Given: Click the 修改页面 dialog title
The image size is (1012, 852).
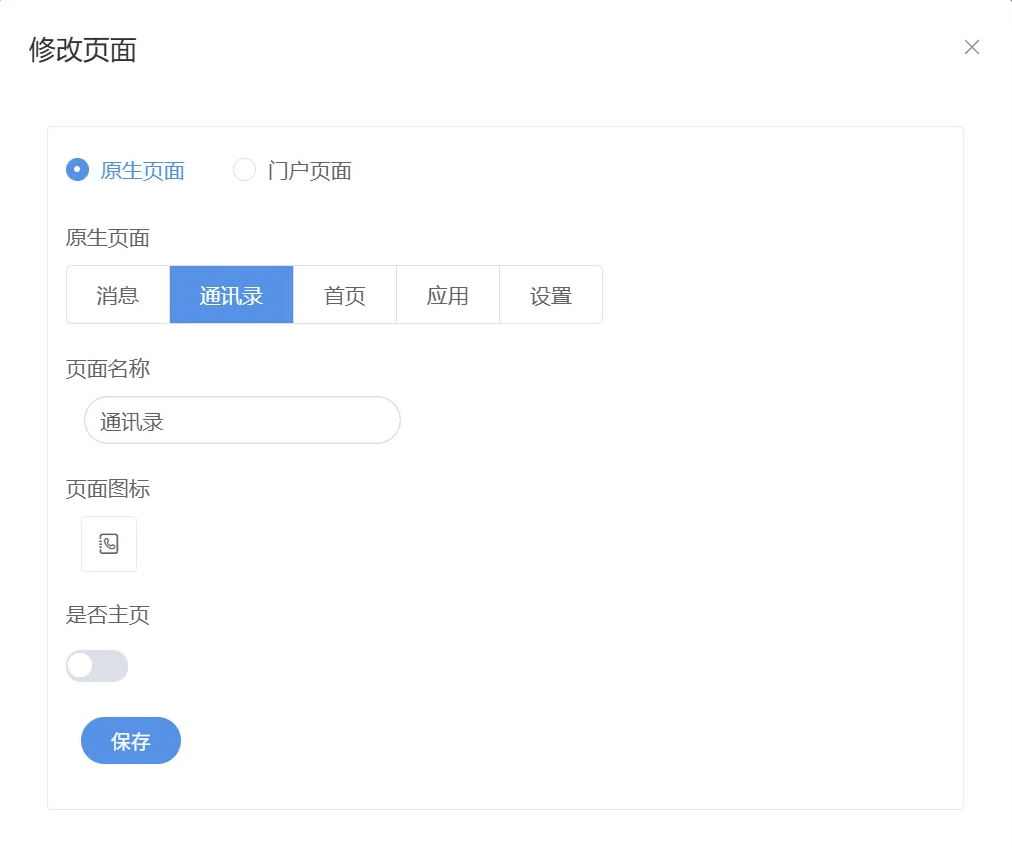Looking at the screenshot, I should 83,50.
